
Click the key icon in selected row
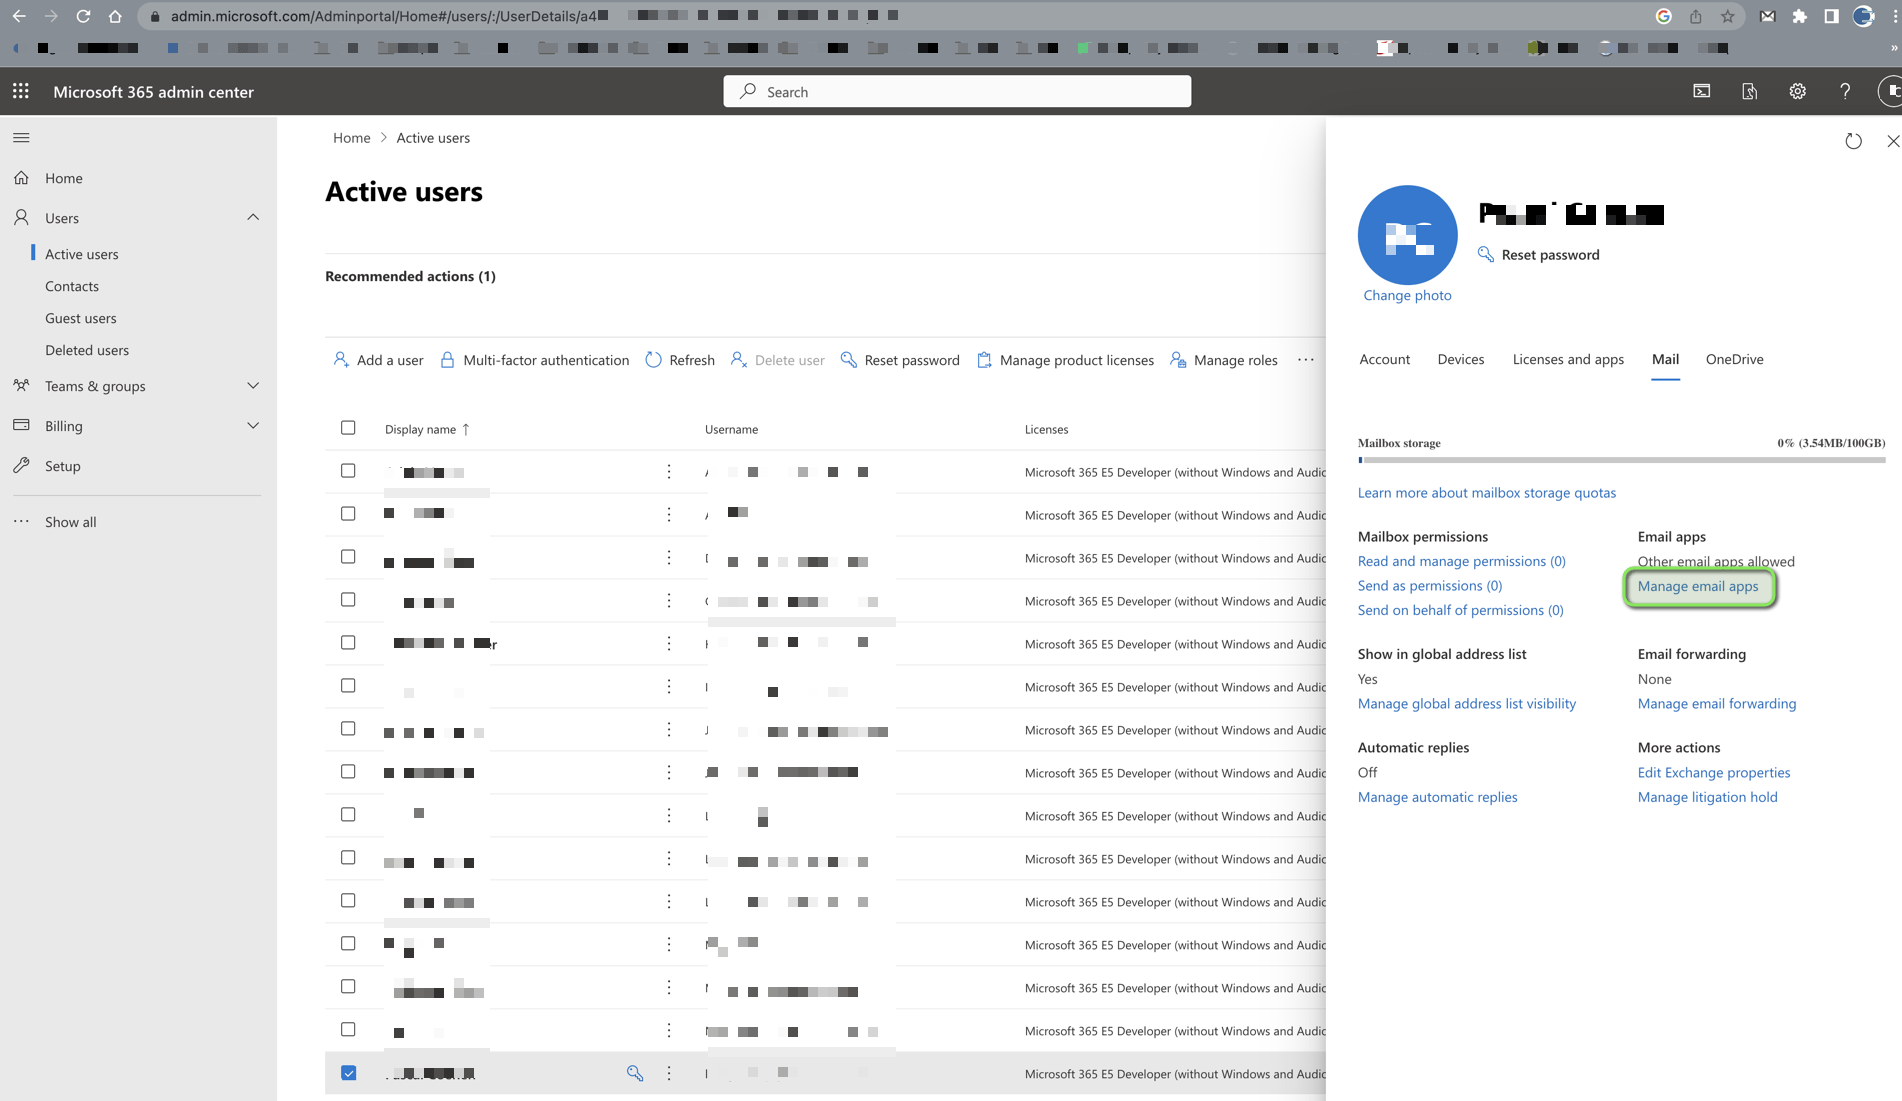[x=634, y=1073]
